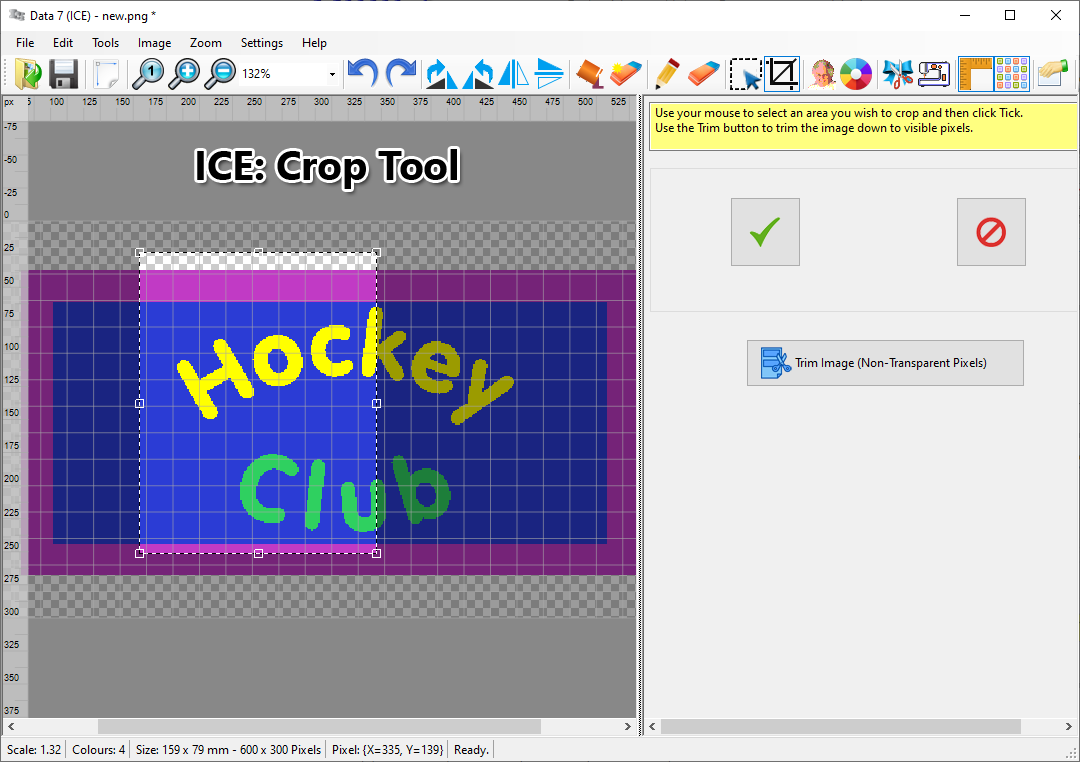Viewport: 1080px width, 762px height.
Task: Confirm crop with the green tick button
Action: coord(765,232)
